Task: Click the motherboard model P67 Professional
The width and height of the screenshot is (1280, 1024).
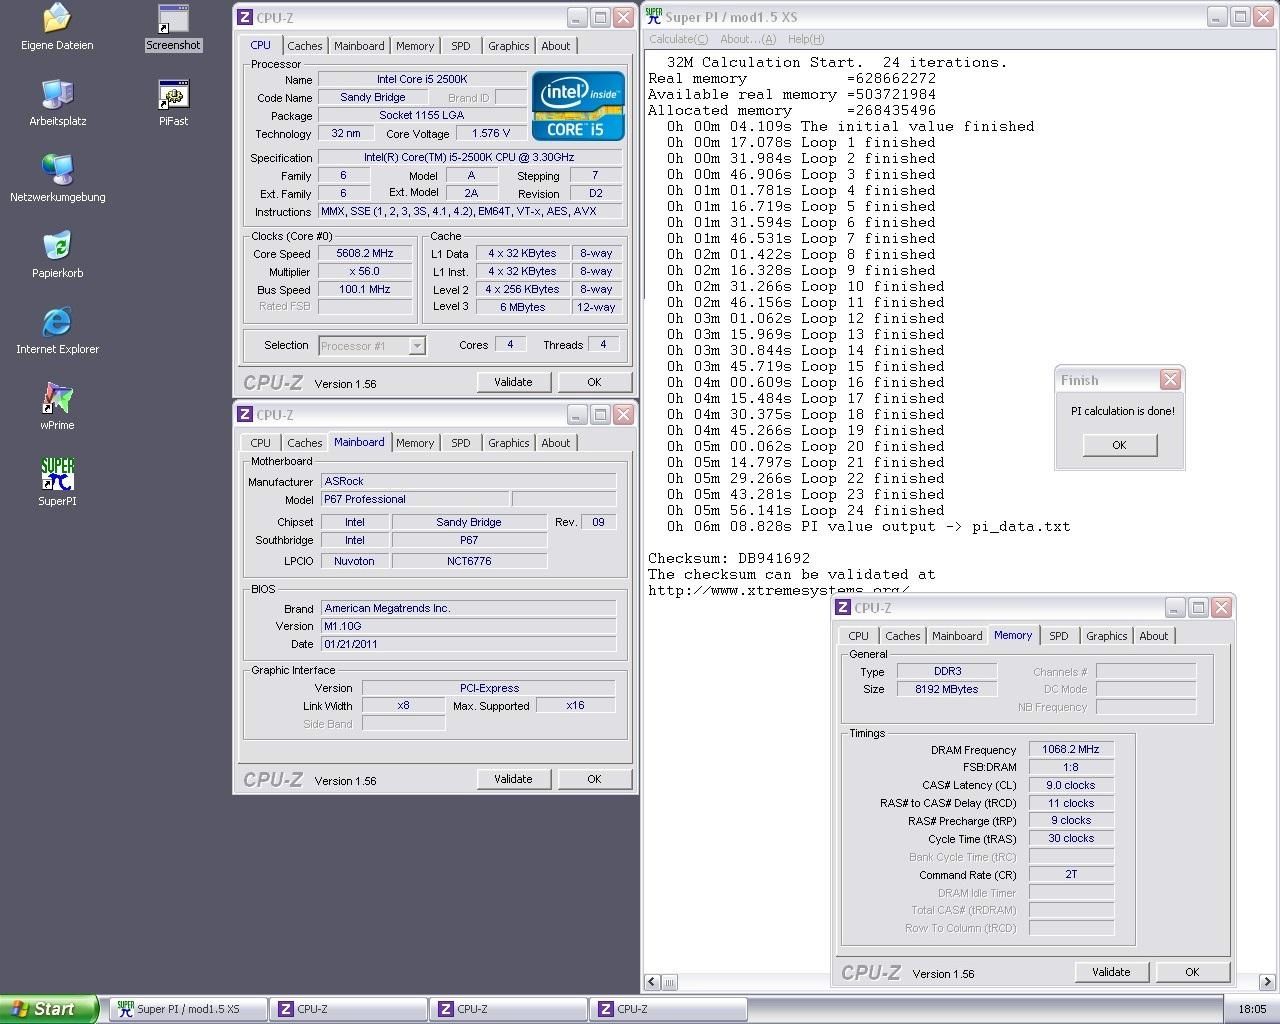Action: pyautogui.click(x=415, y=499)
